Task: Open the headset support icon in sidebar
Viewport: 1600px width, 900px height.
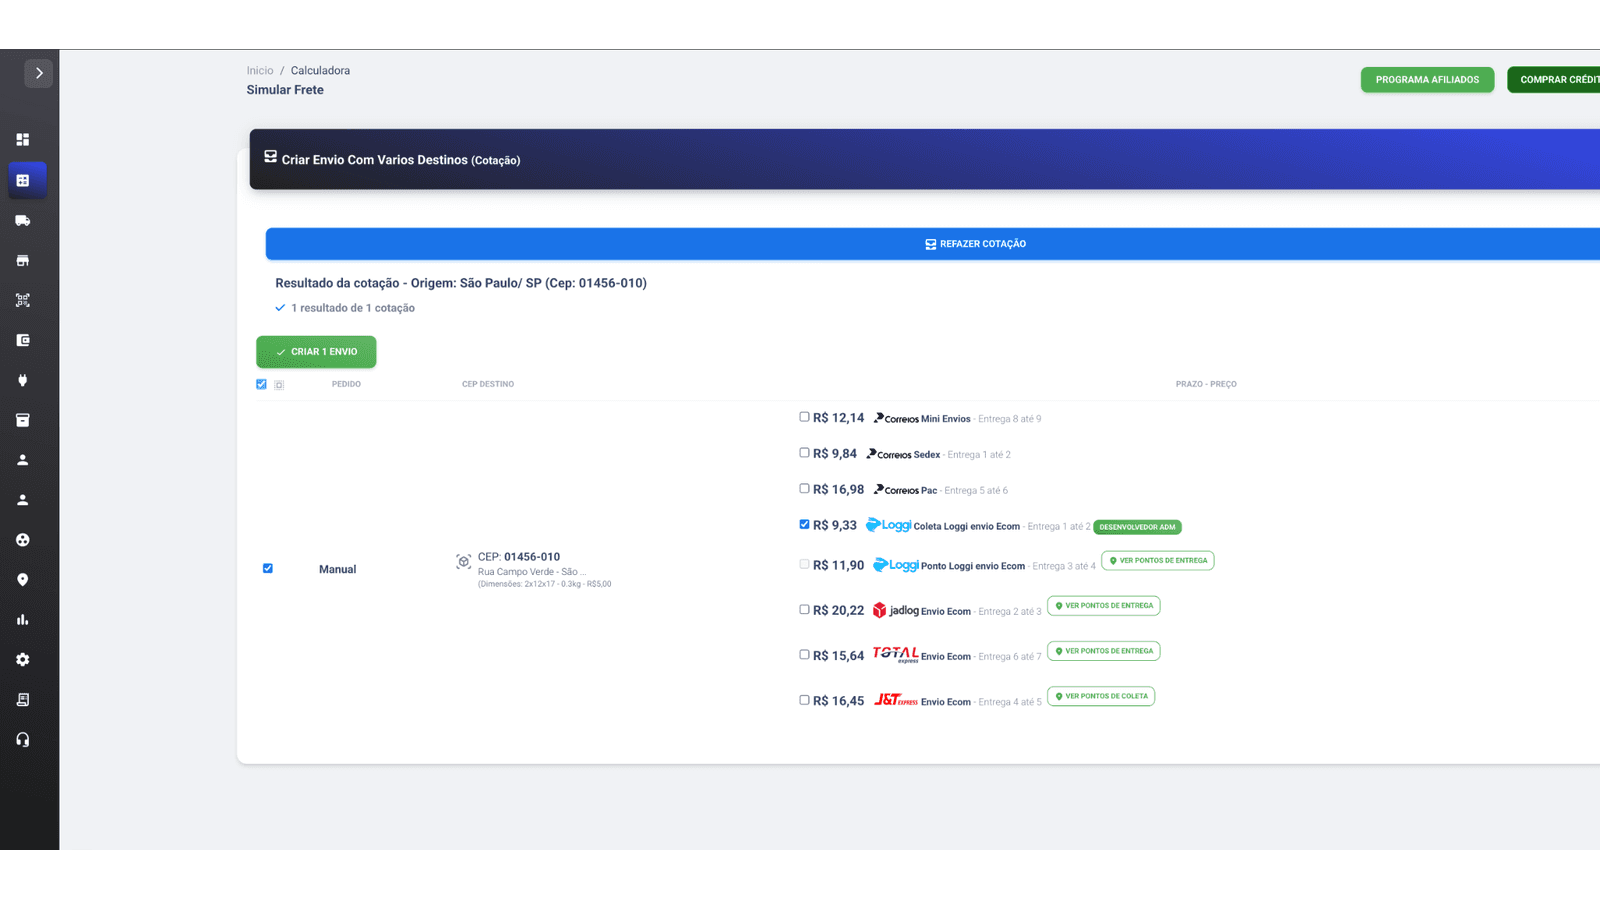Action: 22,740
